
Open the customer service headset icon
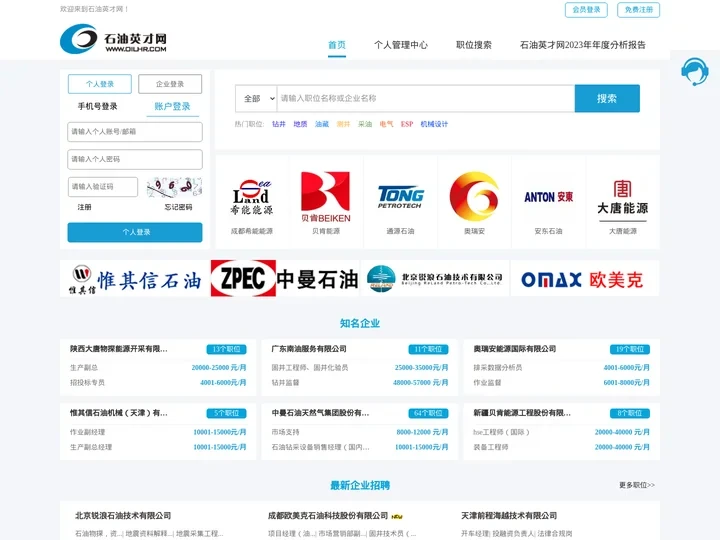tap(695, 71)
